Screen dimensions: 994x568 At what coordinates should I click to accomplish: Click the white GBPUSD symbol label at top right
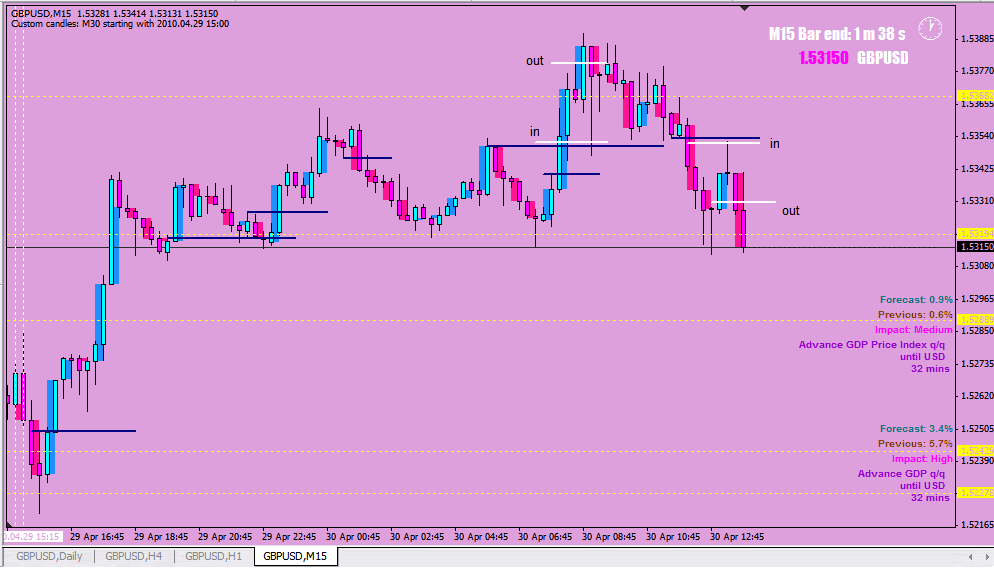pyautogui.click(x=882, y=58)
